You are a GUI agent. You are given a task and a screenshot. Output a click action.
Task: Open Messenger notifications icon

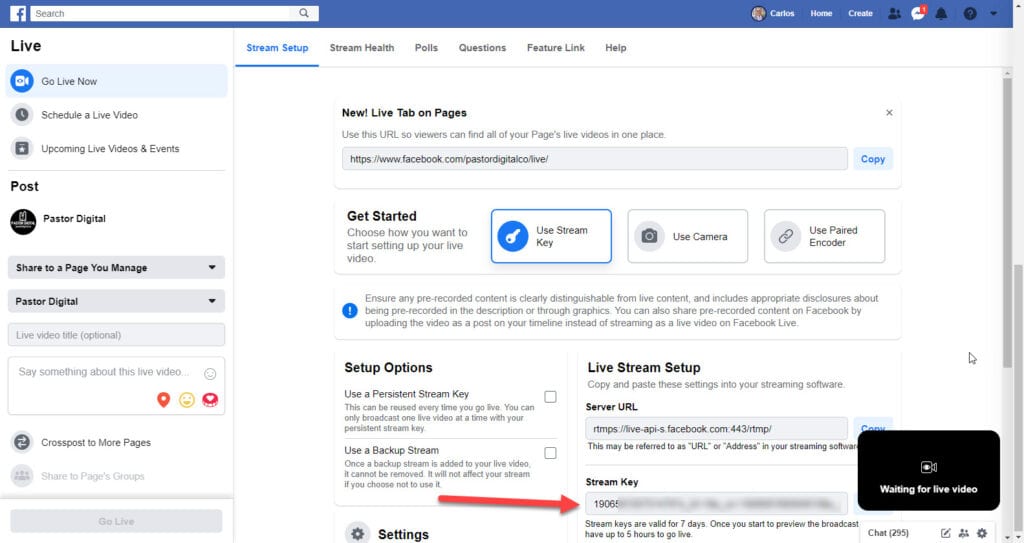pyautogui.click(x=918, y=13)
